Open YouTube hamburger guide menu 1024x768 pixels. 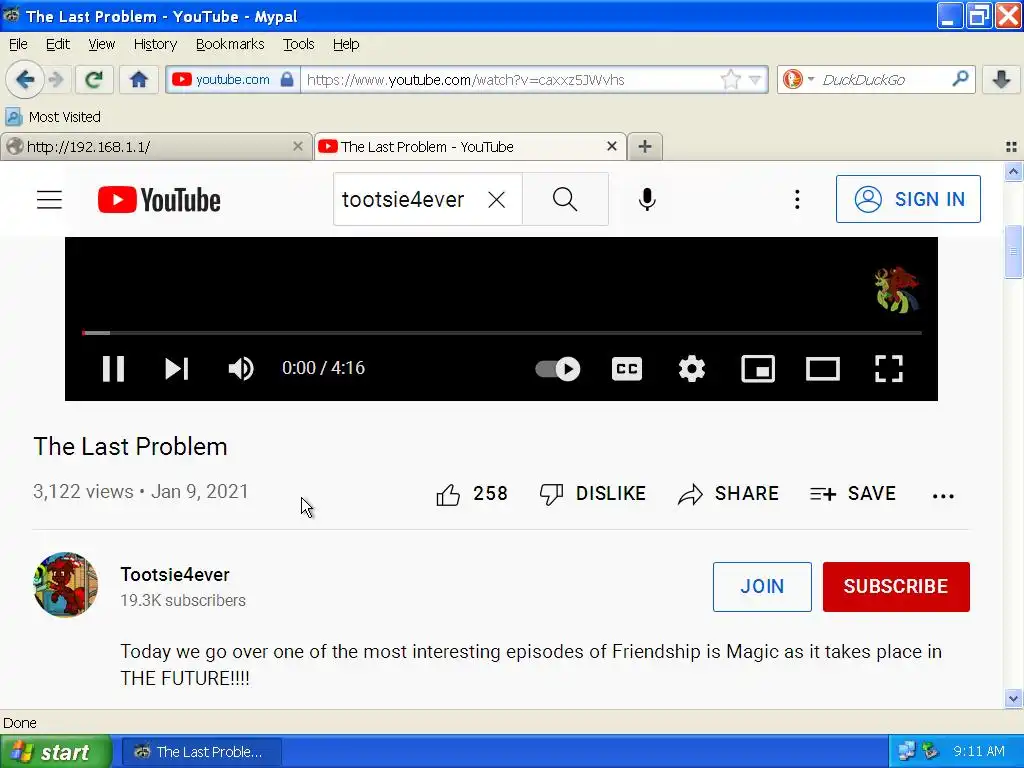(49, 199)
